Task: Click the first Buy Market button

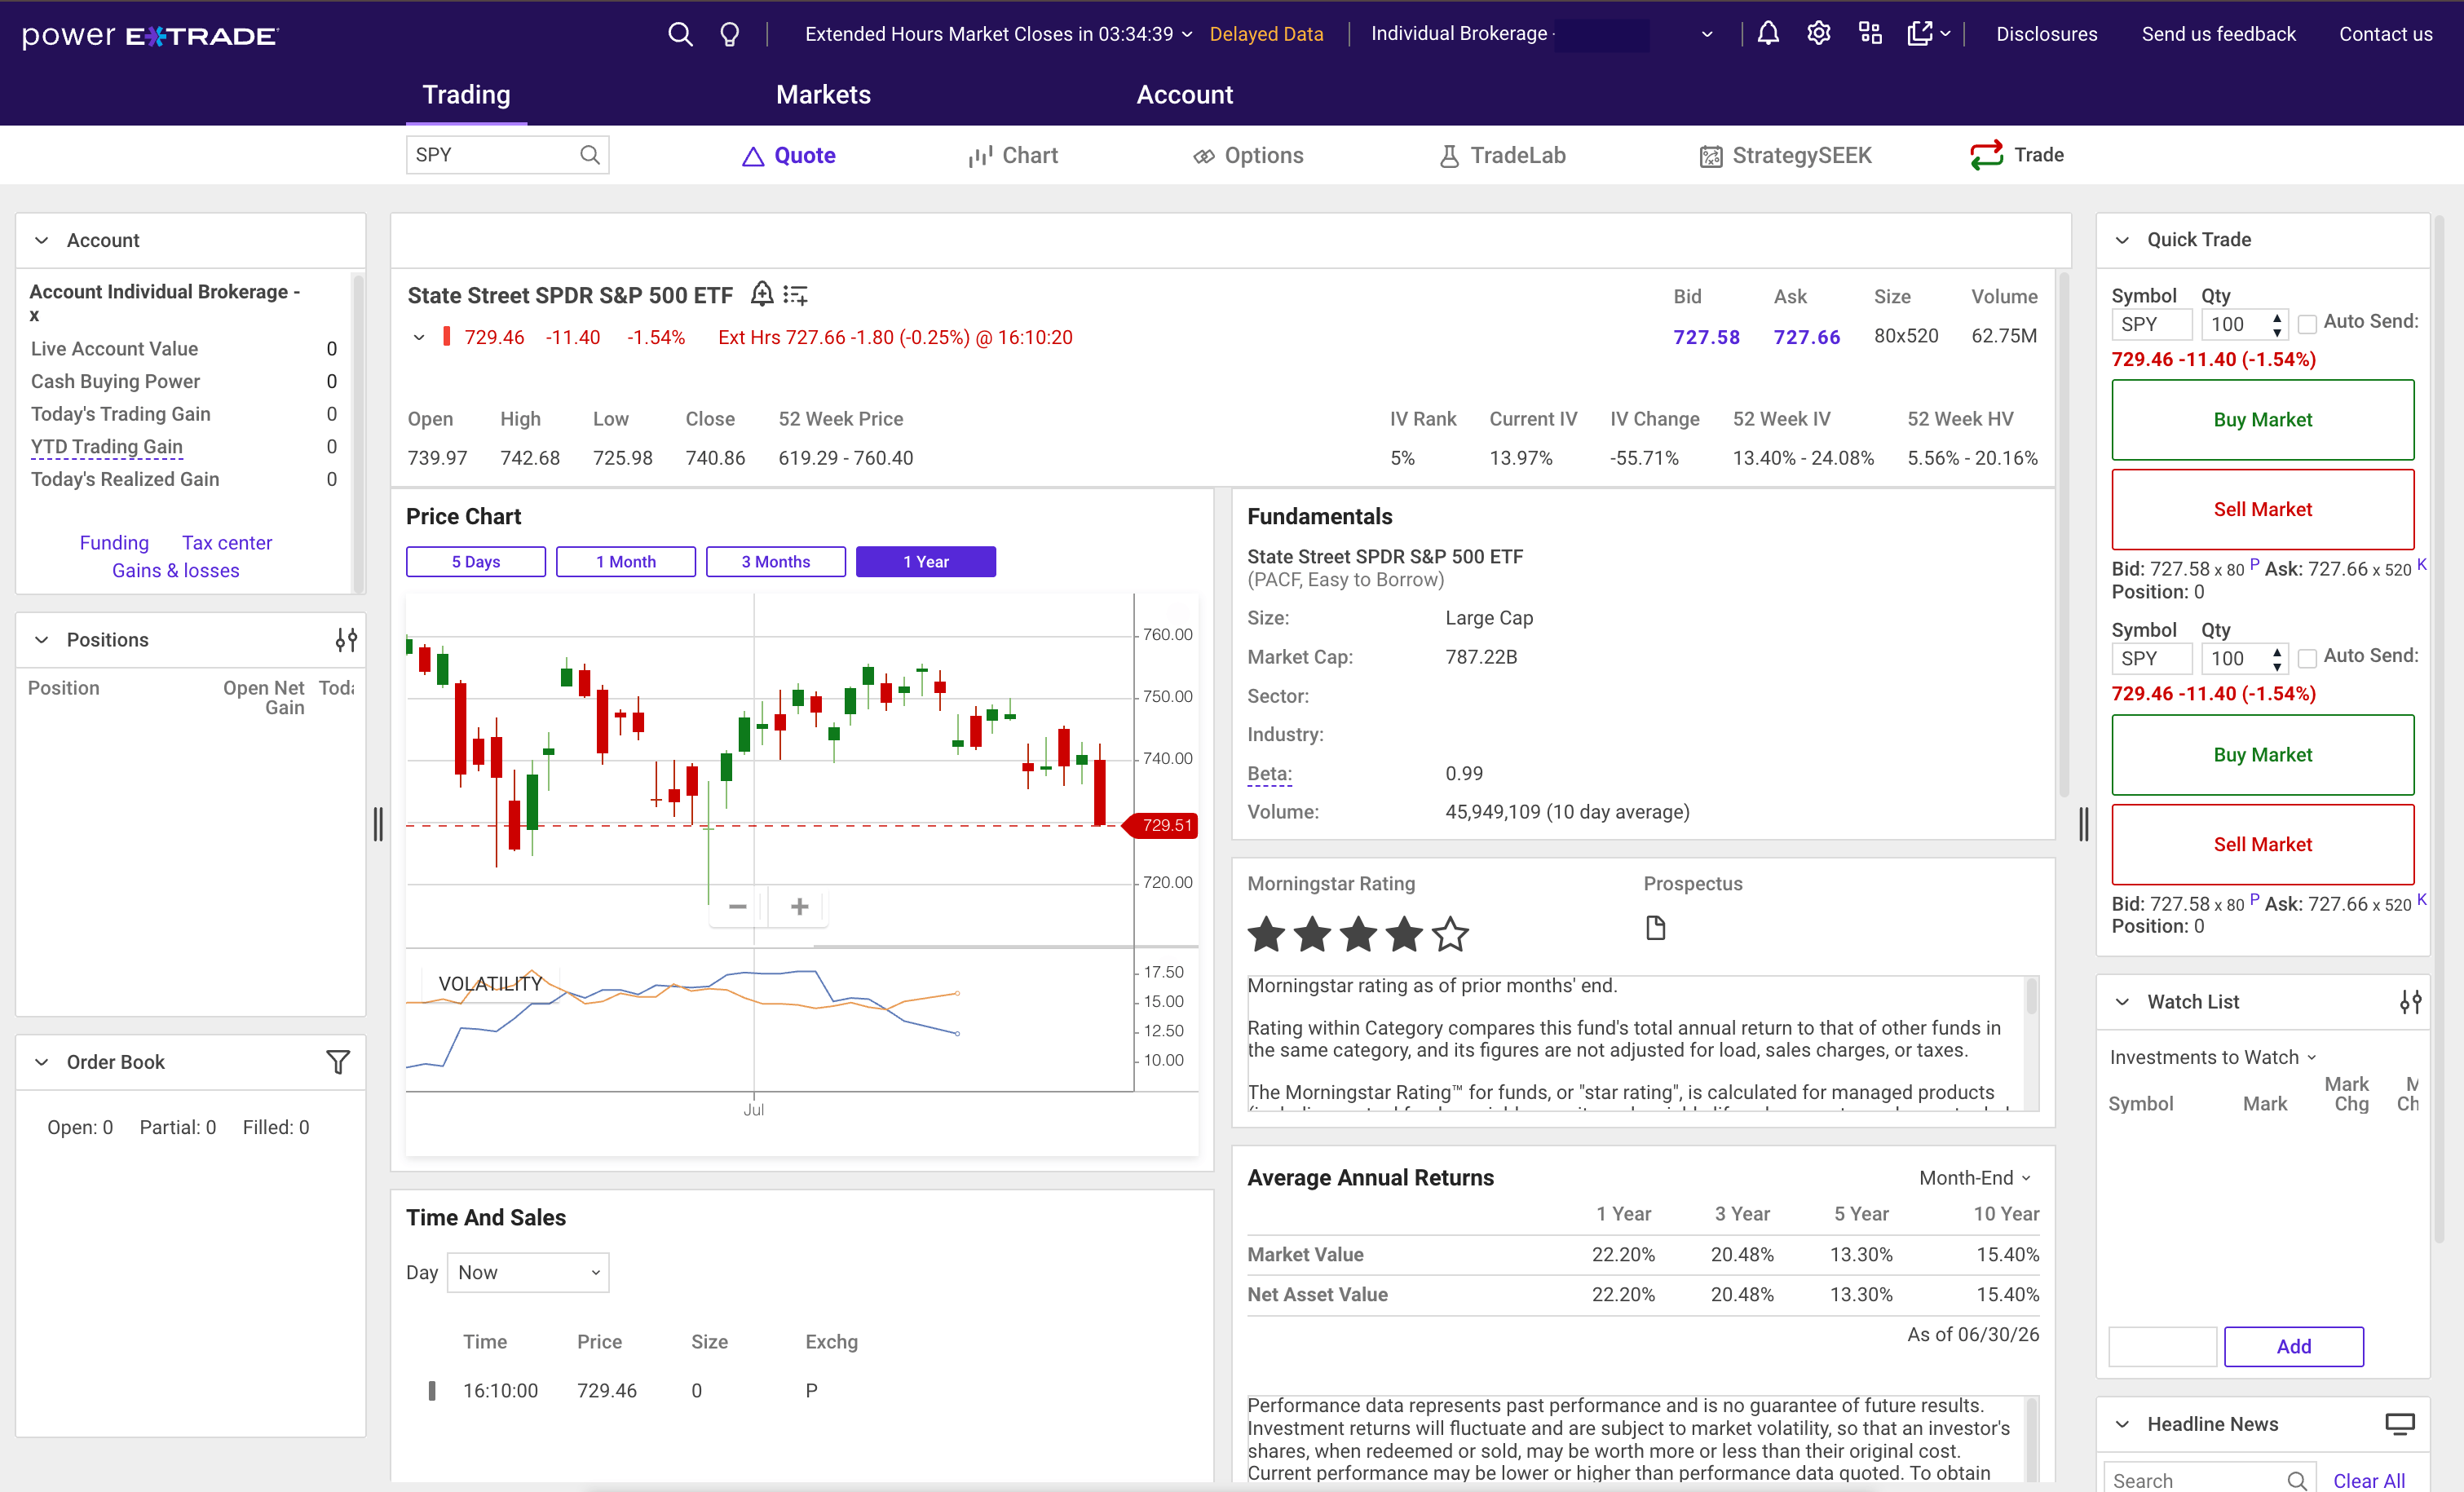Action: pyautogui.click(x=2262, y=420)
